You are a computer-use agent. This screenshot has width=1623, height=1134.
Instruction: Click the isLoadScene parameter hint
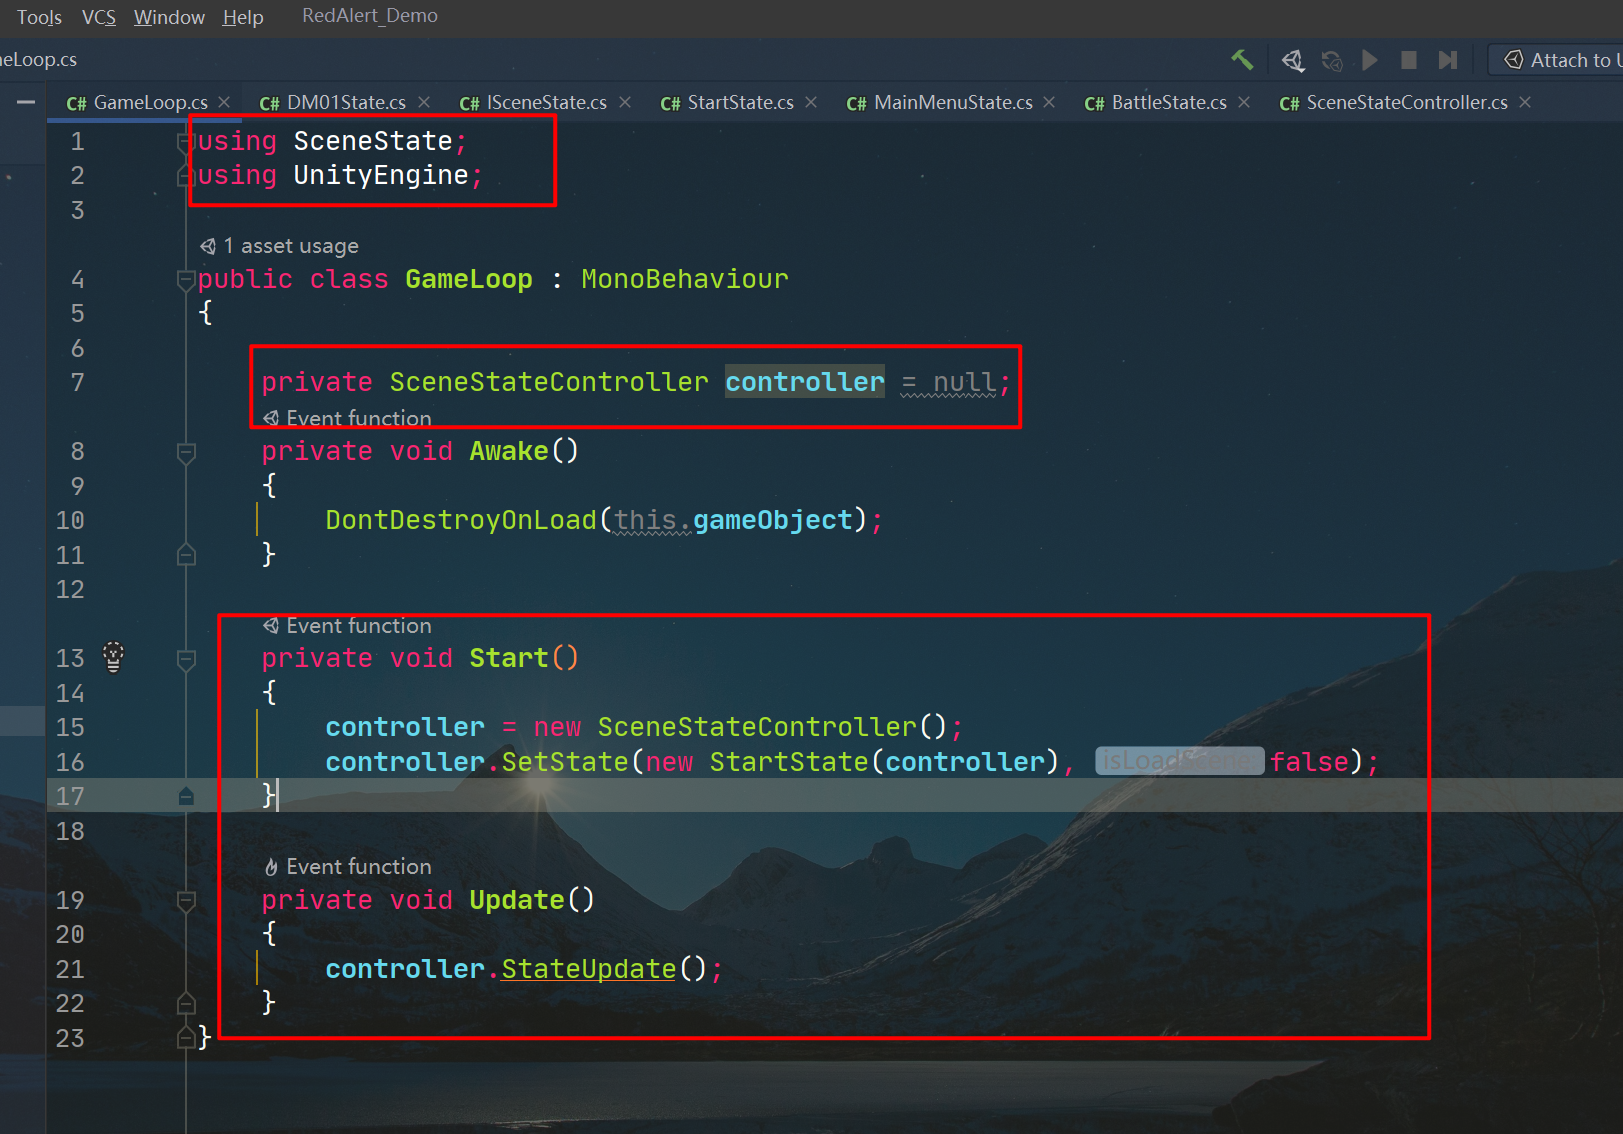click(x=1179, y=762)
